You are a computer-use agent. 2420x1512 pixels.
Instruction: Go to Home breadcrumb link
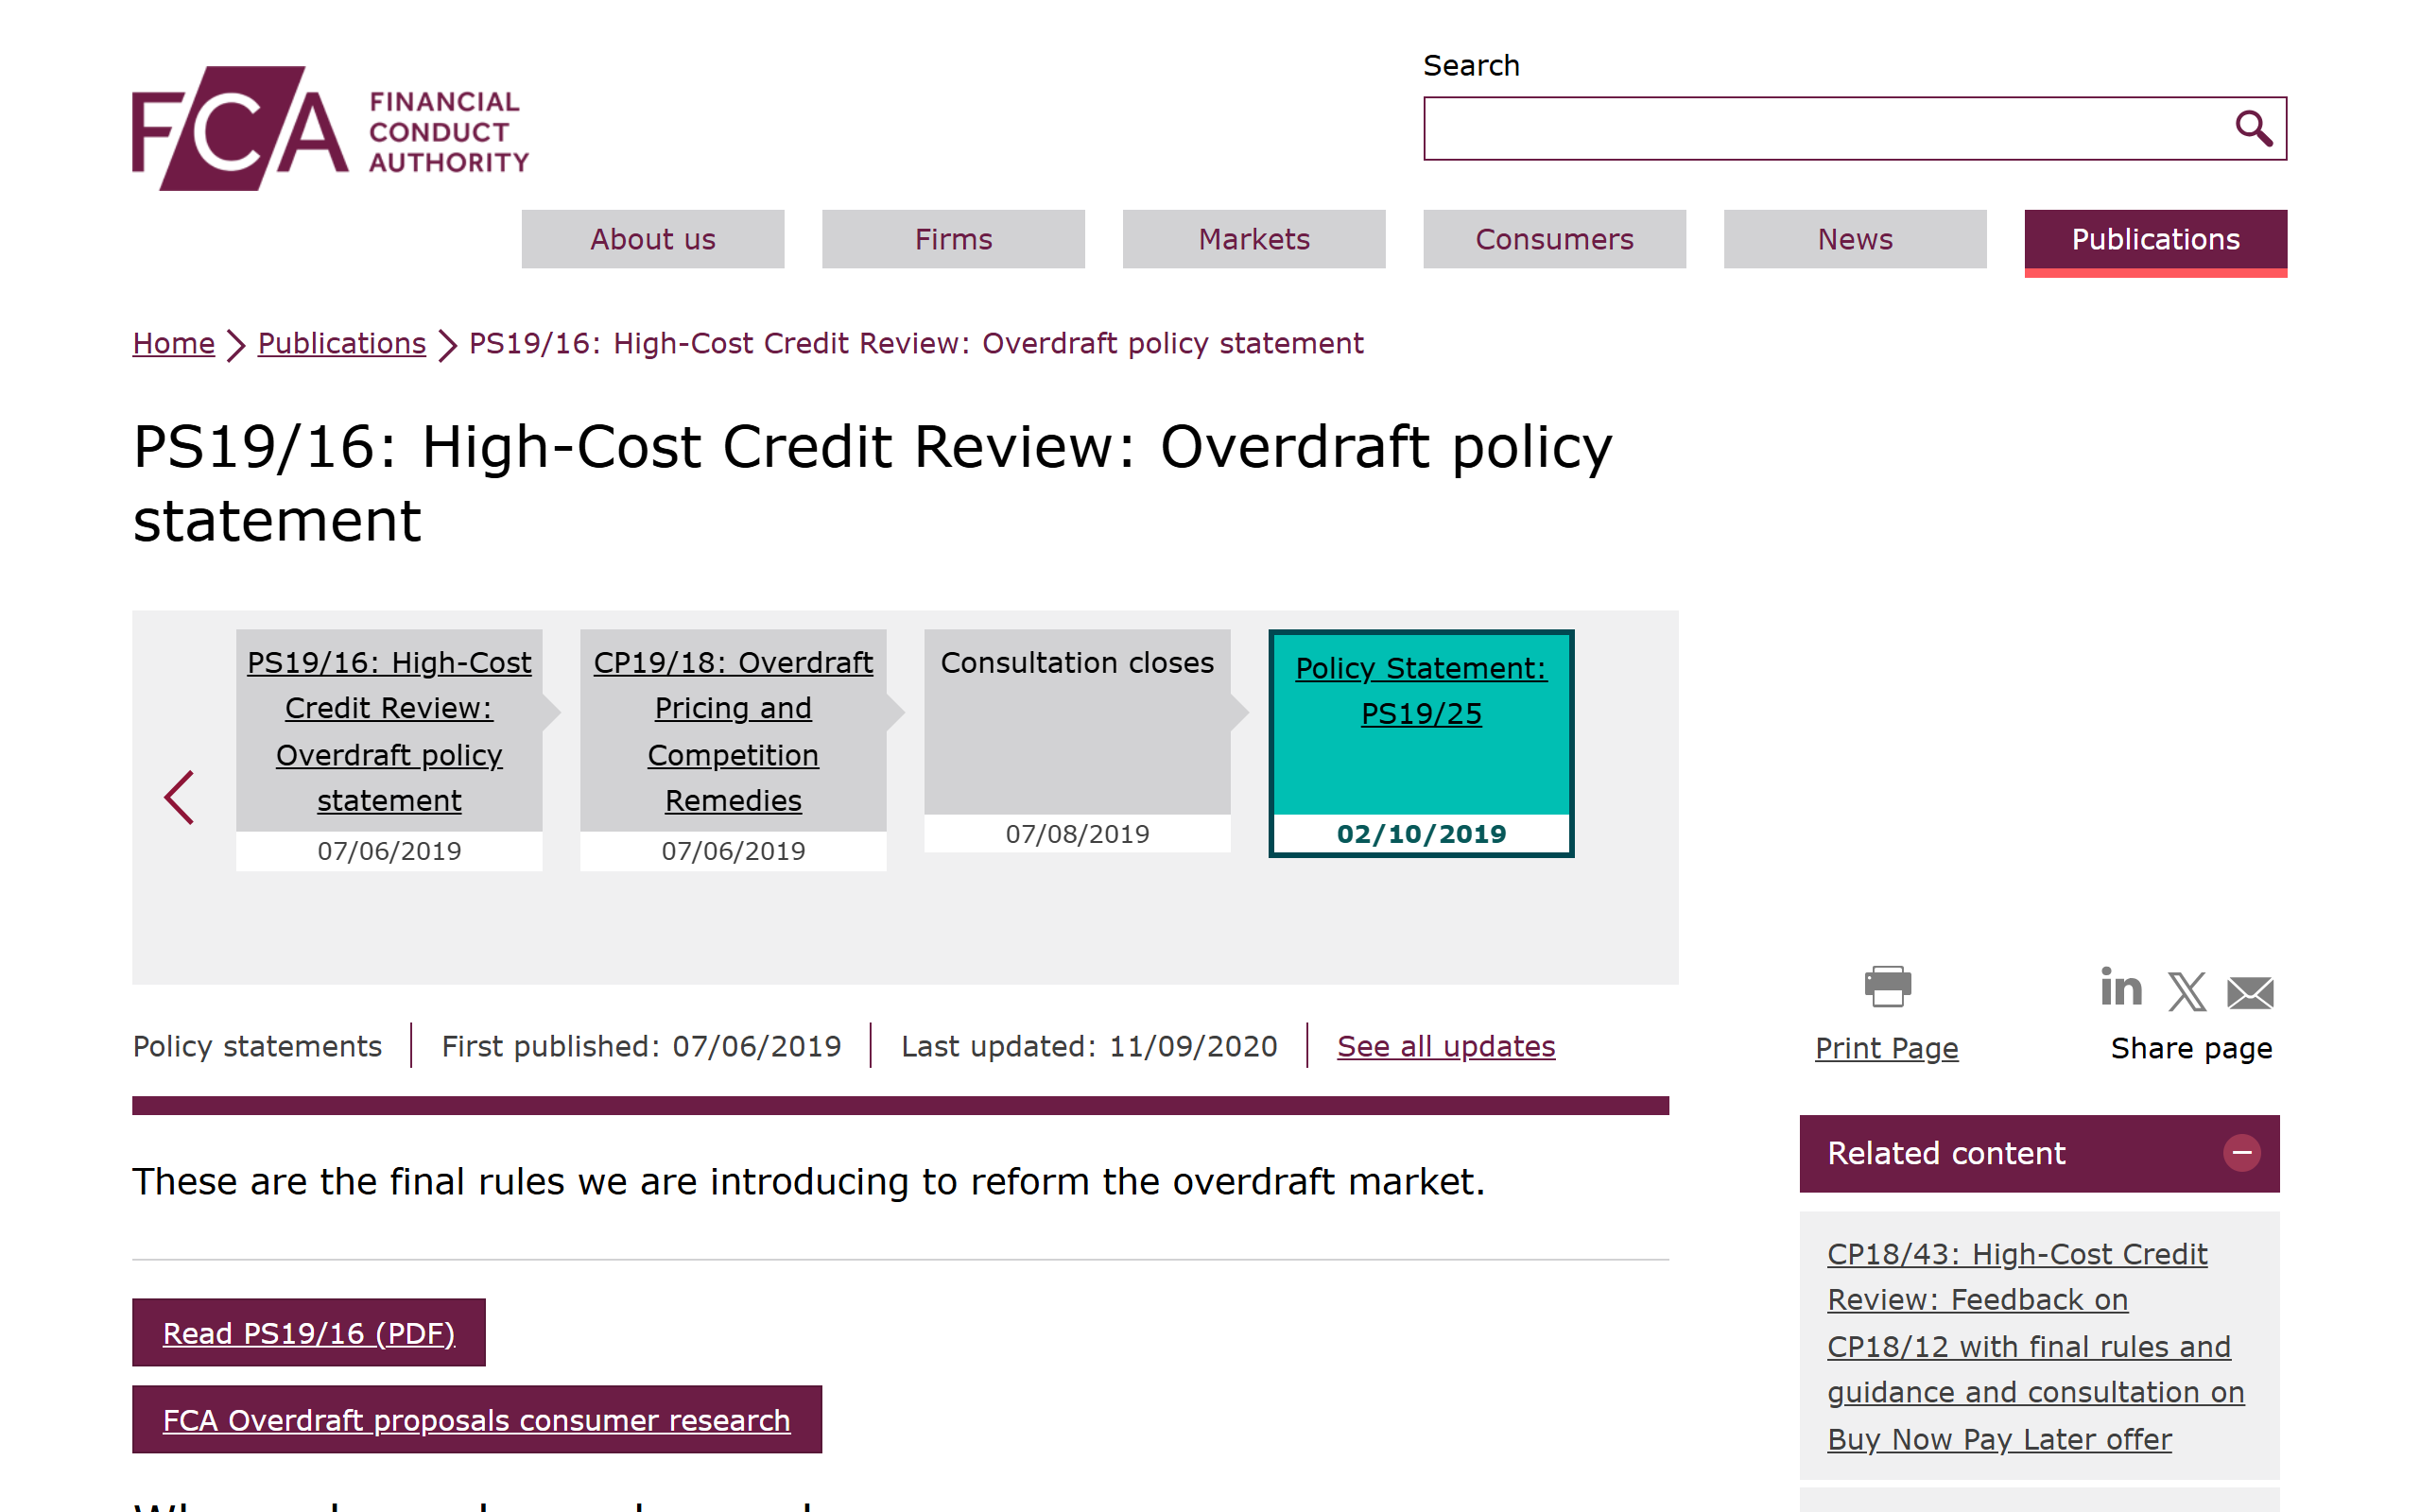click(174, 343)
